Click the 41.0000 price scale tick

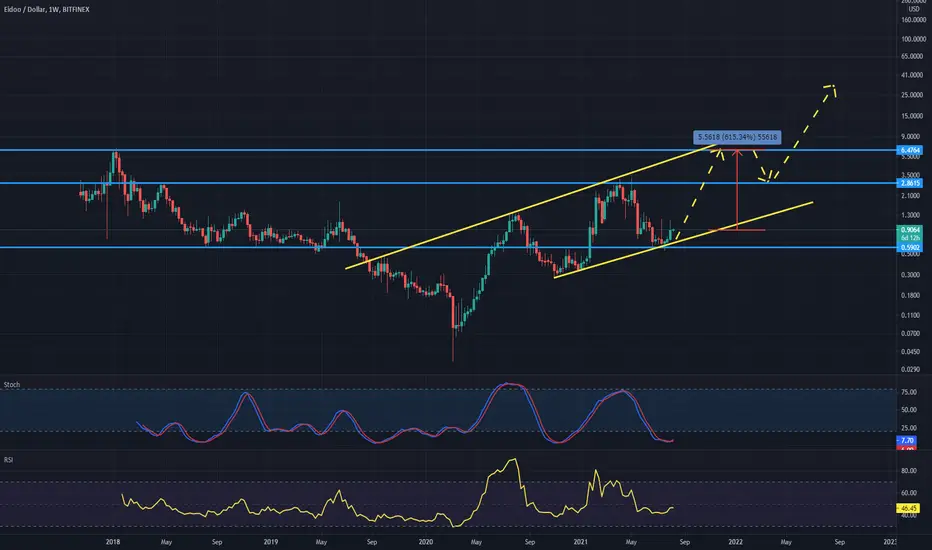click(x=914, y=76)
